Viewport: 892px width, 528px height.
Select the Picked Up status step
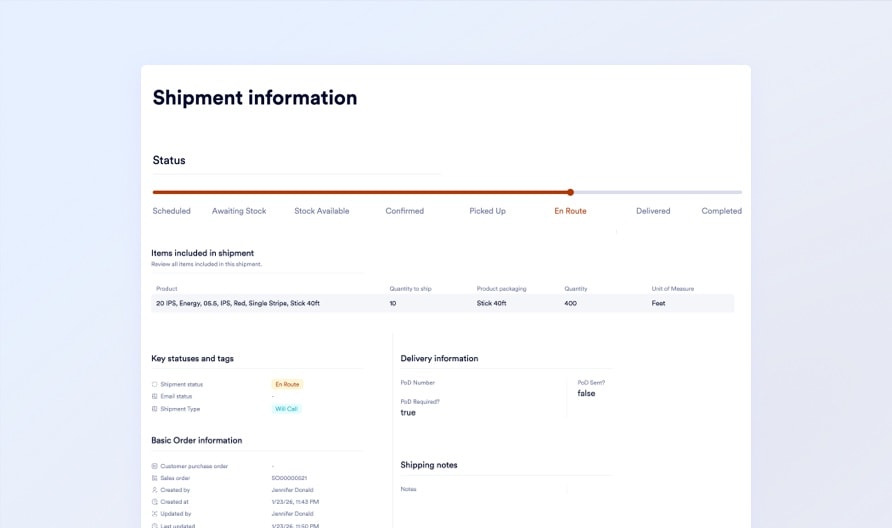tap(488, 211)
